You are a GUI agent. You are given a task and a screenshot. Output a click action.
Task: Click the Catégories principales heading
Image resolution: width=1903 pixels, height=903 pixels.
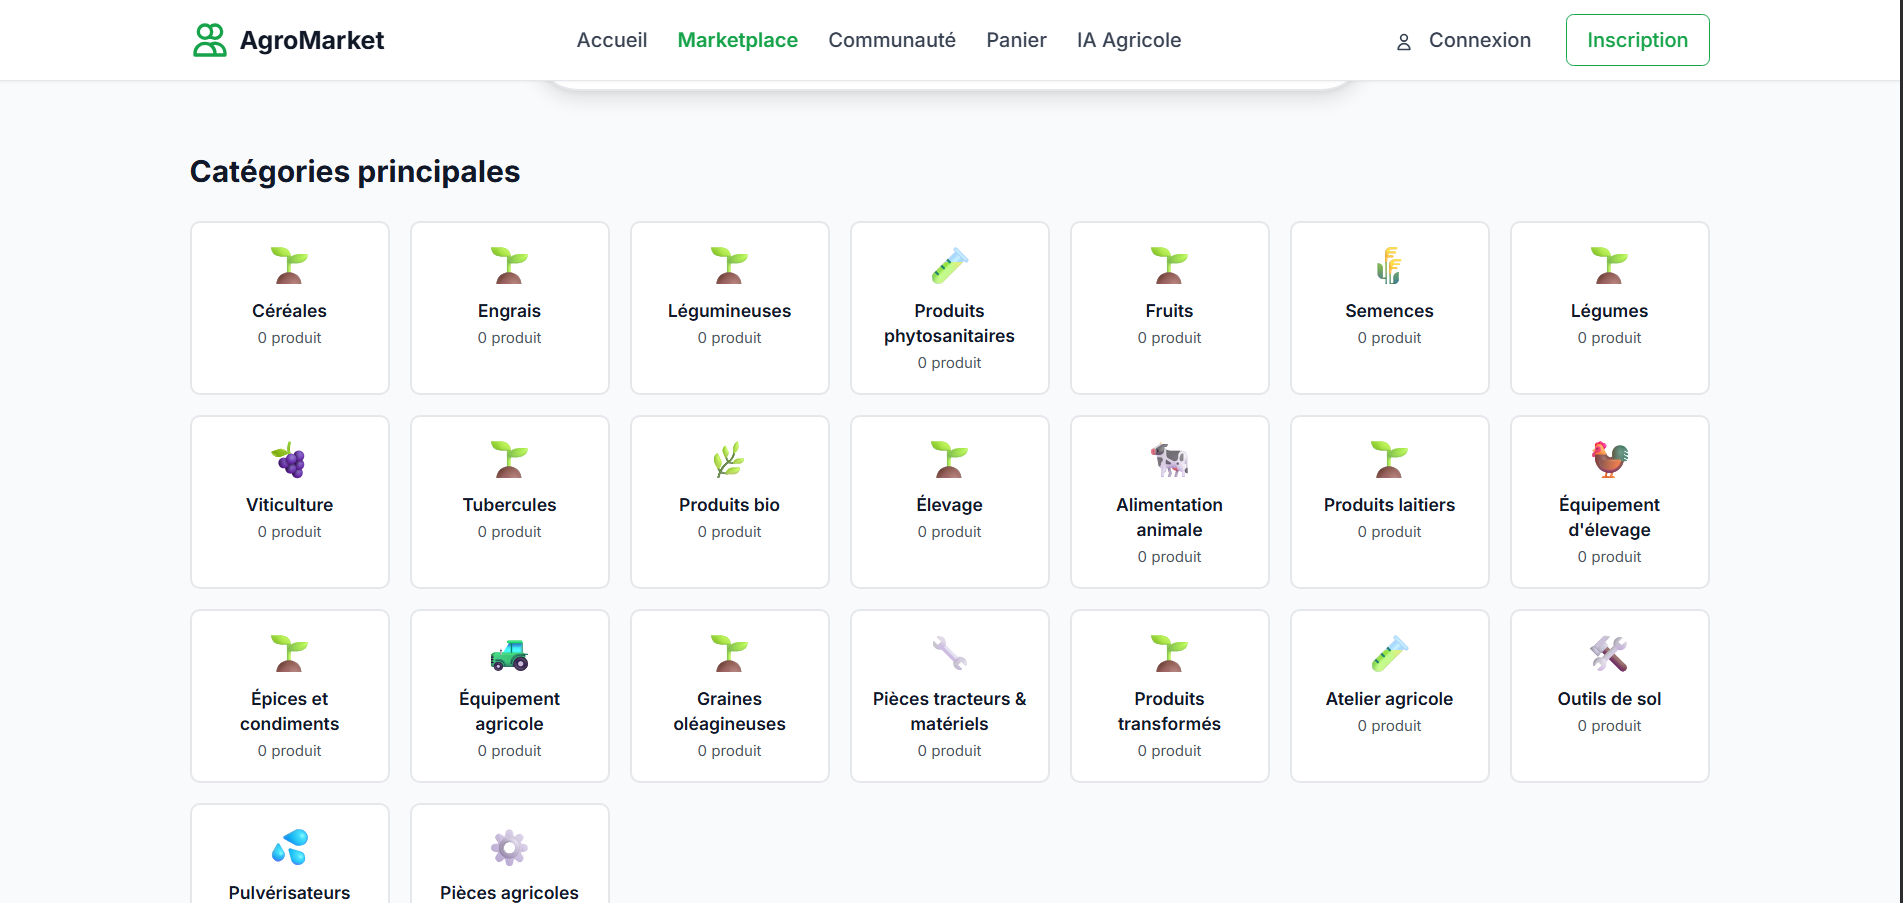tap(355, 172)
